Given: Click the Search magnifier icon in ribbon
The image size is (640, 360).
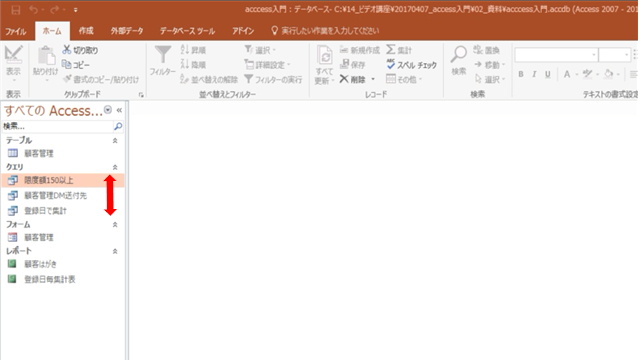Looking at the screenshot, I should coord(459,54).
